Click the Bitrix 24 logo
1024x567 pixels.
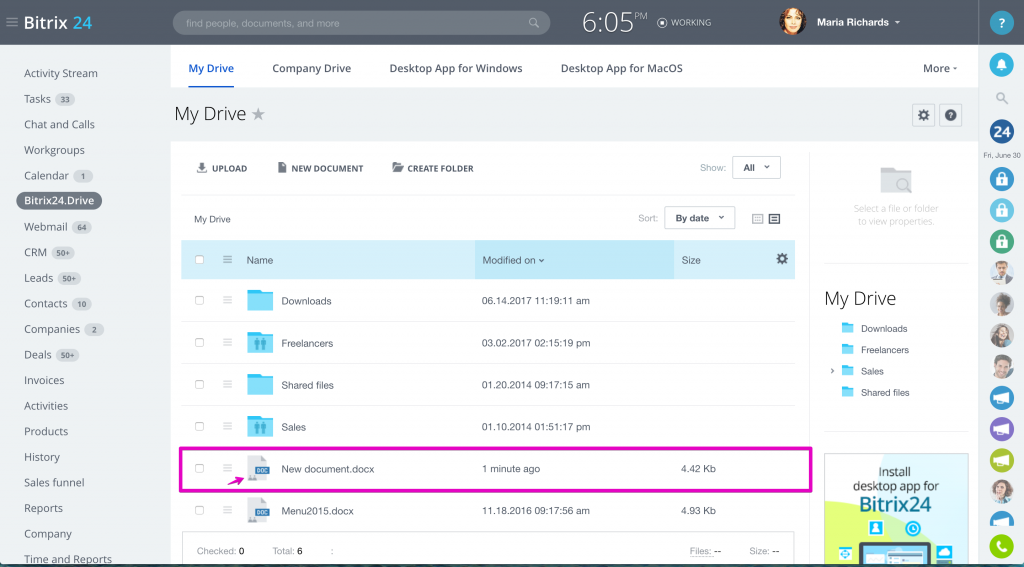click(x=57, y=22)
